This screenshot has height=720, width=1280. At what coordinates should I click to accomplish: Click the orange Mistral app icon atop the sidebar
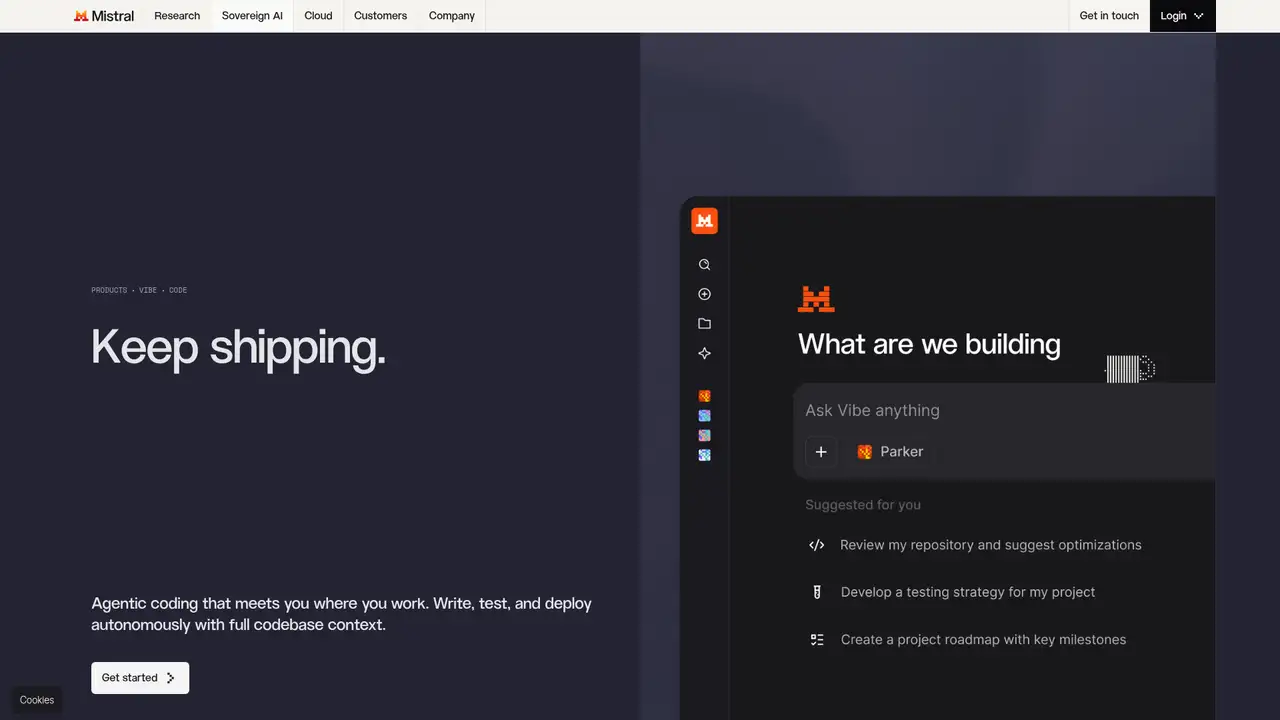click(x=705, y=221)
